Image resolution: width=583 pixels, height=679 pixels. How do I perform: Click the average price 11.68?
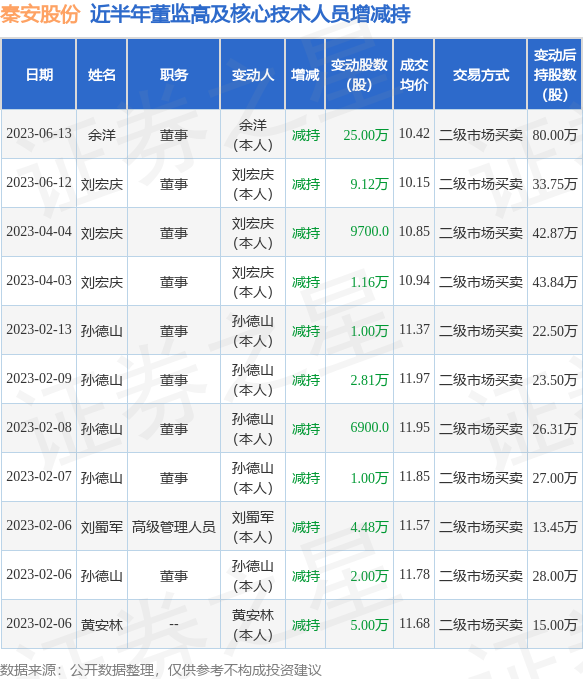pyautogui.click(x=414, y=623)
